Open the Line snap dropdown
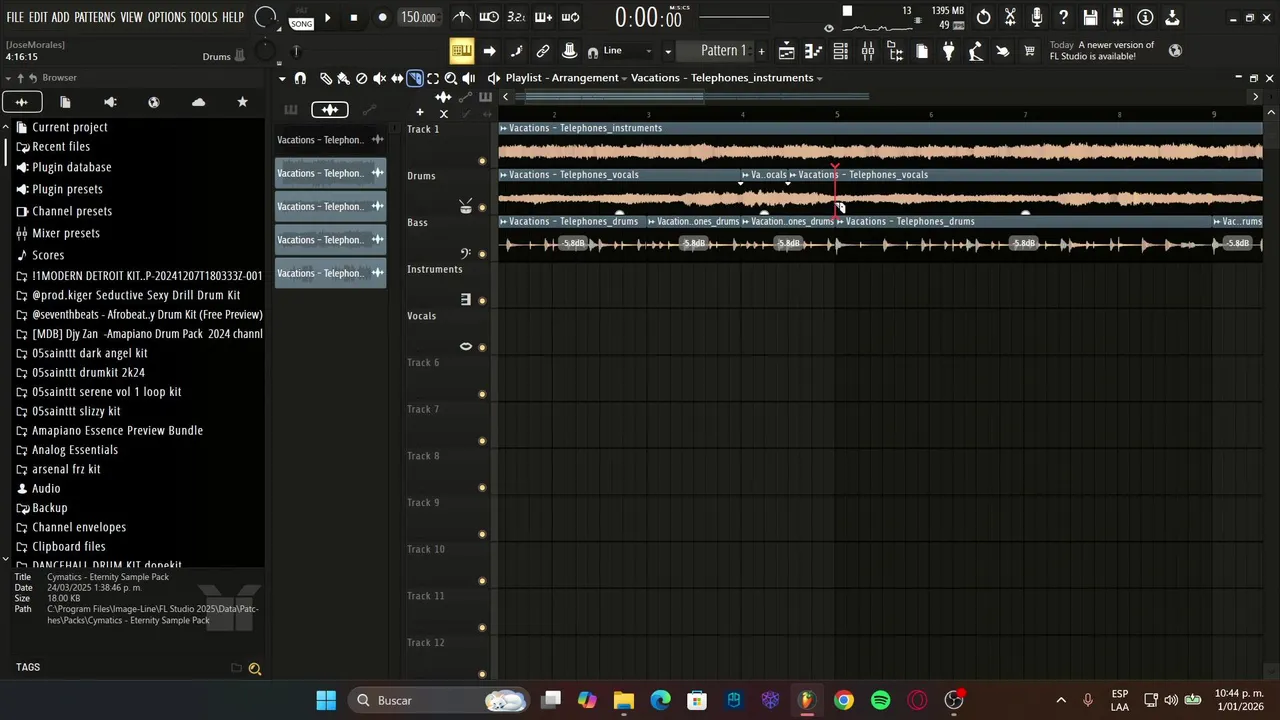This screenshot has width=1280, height=720. pos(628,51)
